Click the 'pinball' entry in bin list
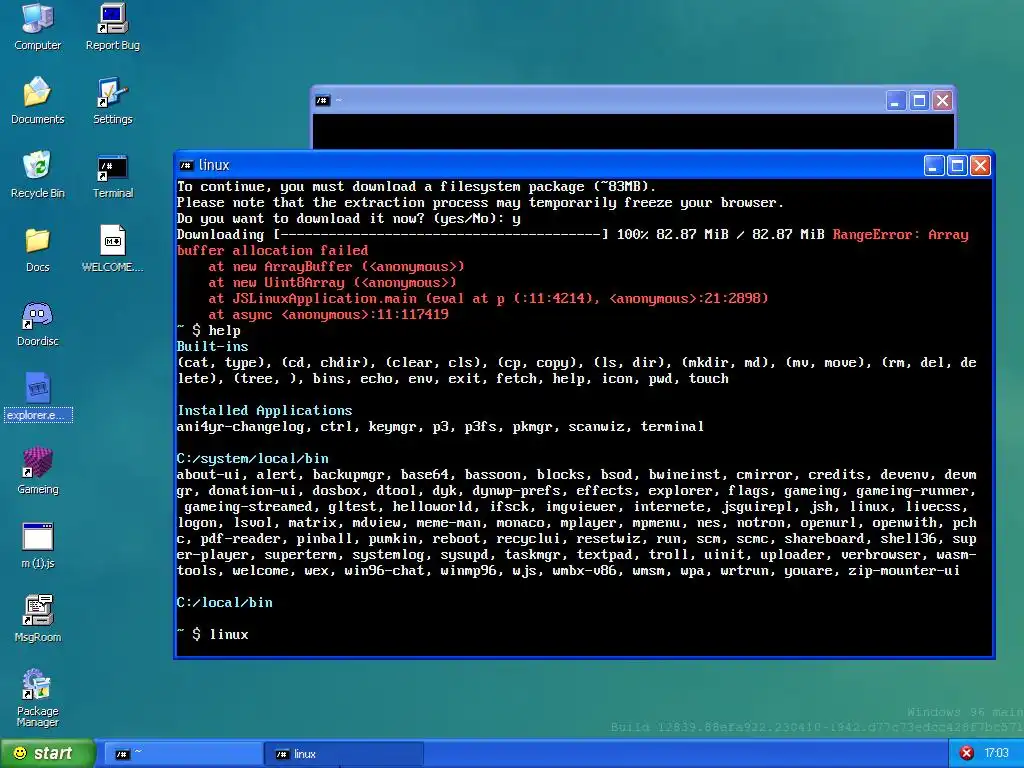The height and width of the screenshot is (768, 1024). 325,539
